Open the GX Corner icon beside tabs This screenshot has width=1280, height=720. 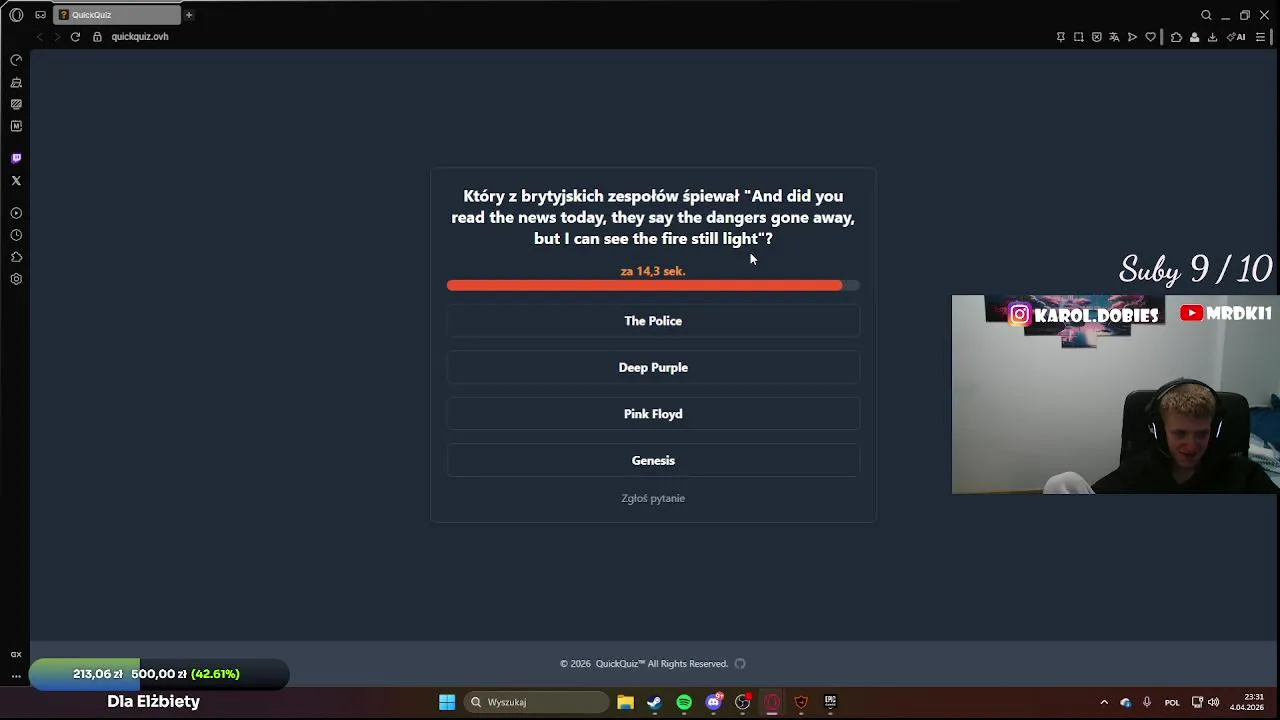point(40,15)
